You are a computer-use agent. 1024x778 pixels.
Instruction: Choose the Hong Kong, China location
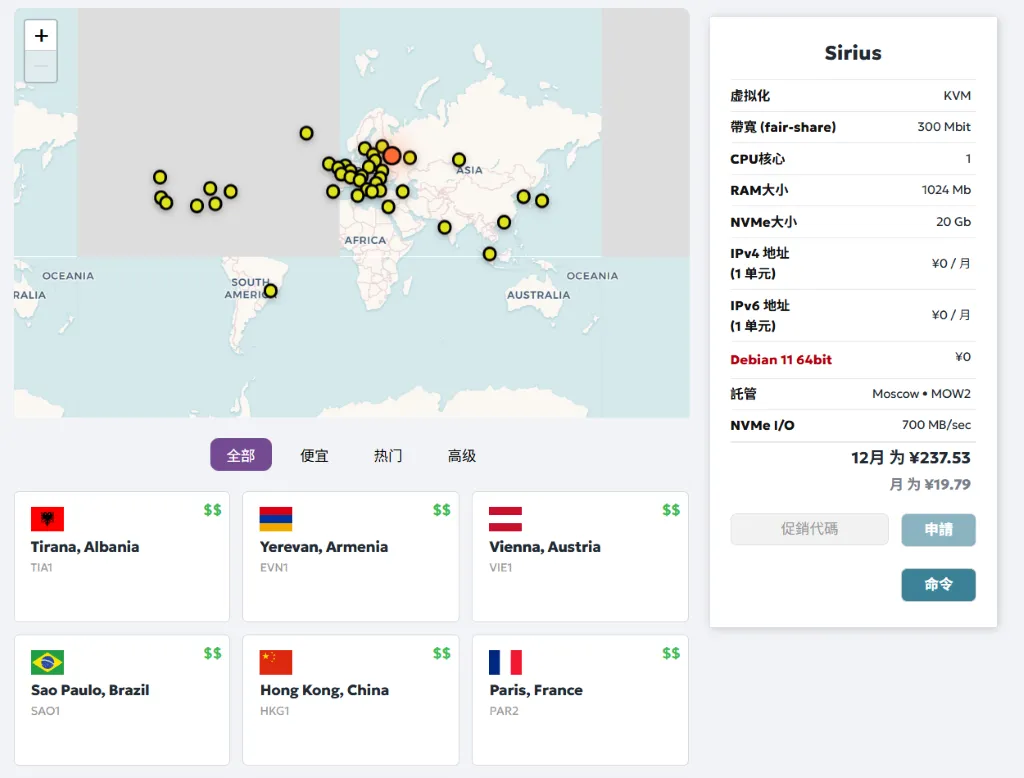[x=350, y=699]
